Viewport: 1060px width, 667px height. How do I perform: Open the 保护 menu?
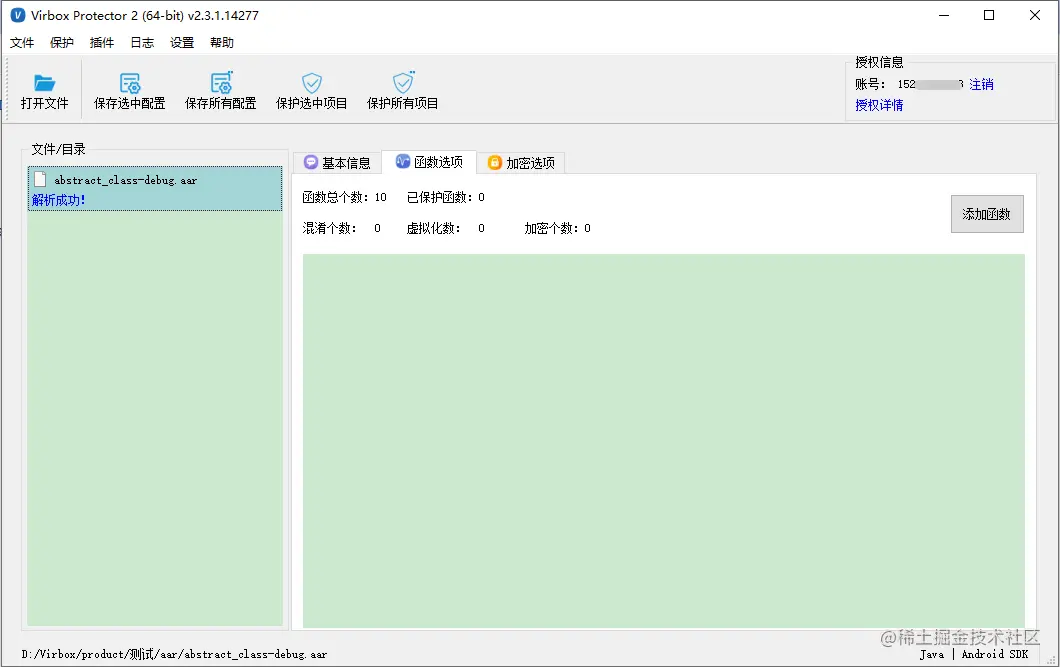[x=62, y=43]
